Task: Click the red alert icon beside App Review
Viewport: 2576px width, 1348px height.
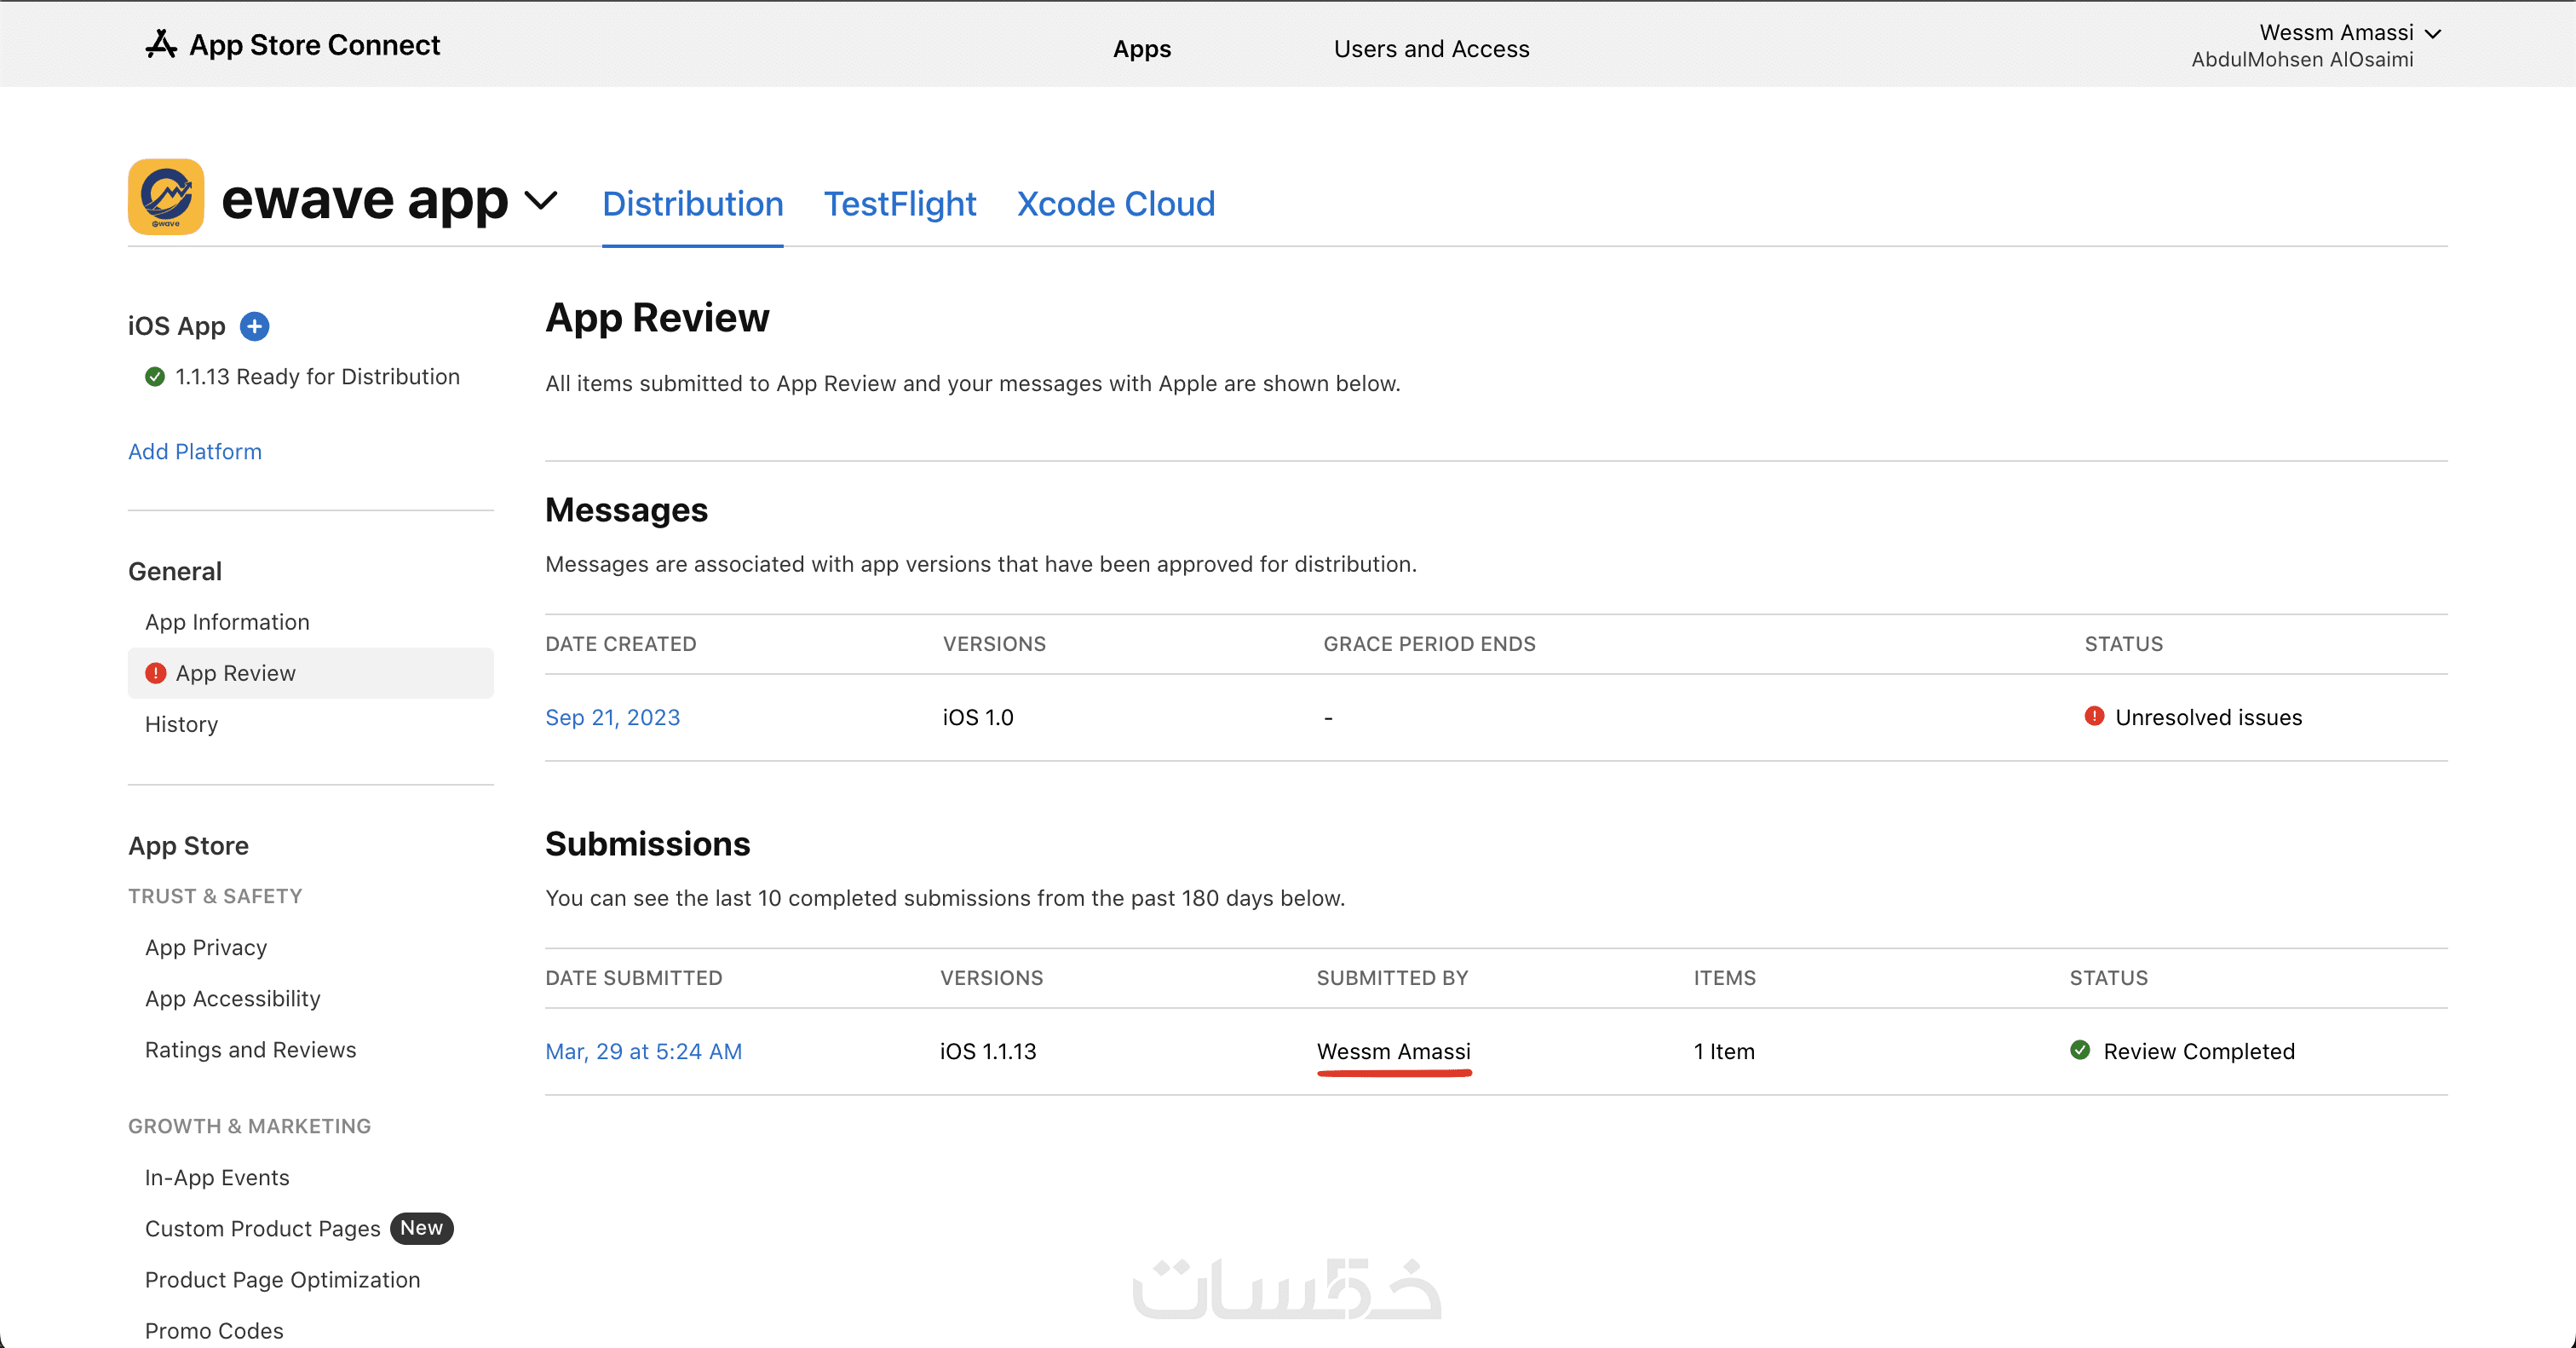Action: click(x=156, y=673)
